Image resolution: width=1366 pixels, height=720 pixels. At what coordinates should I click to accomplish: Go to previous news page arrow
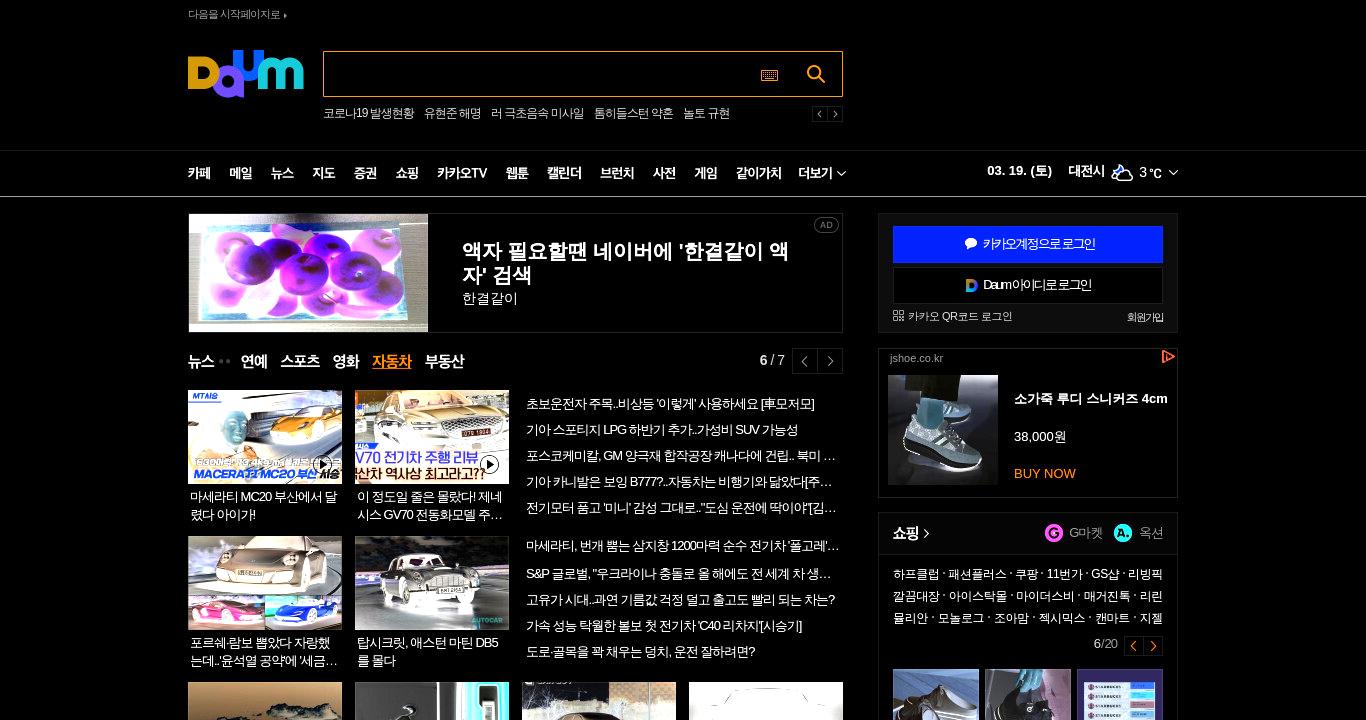(805, 361)
